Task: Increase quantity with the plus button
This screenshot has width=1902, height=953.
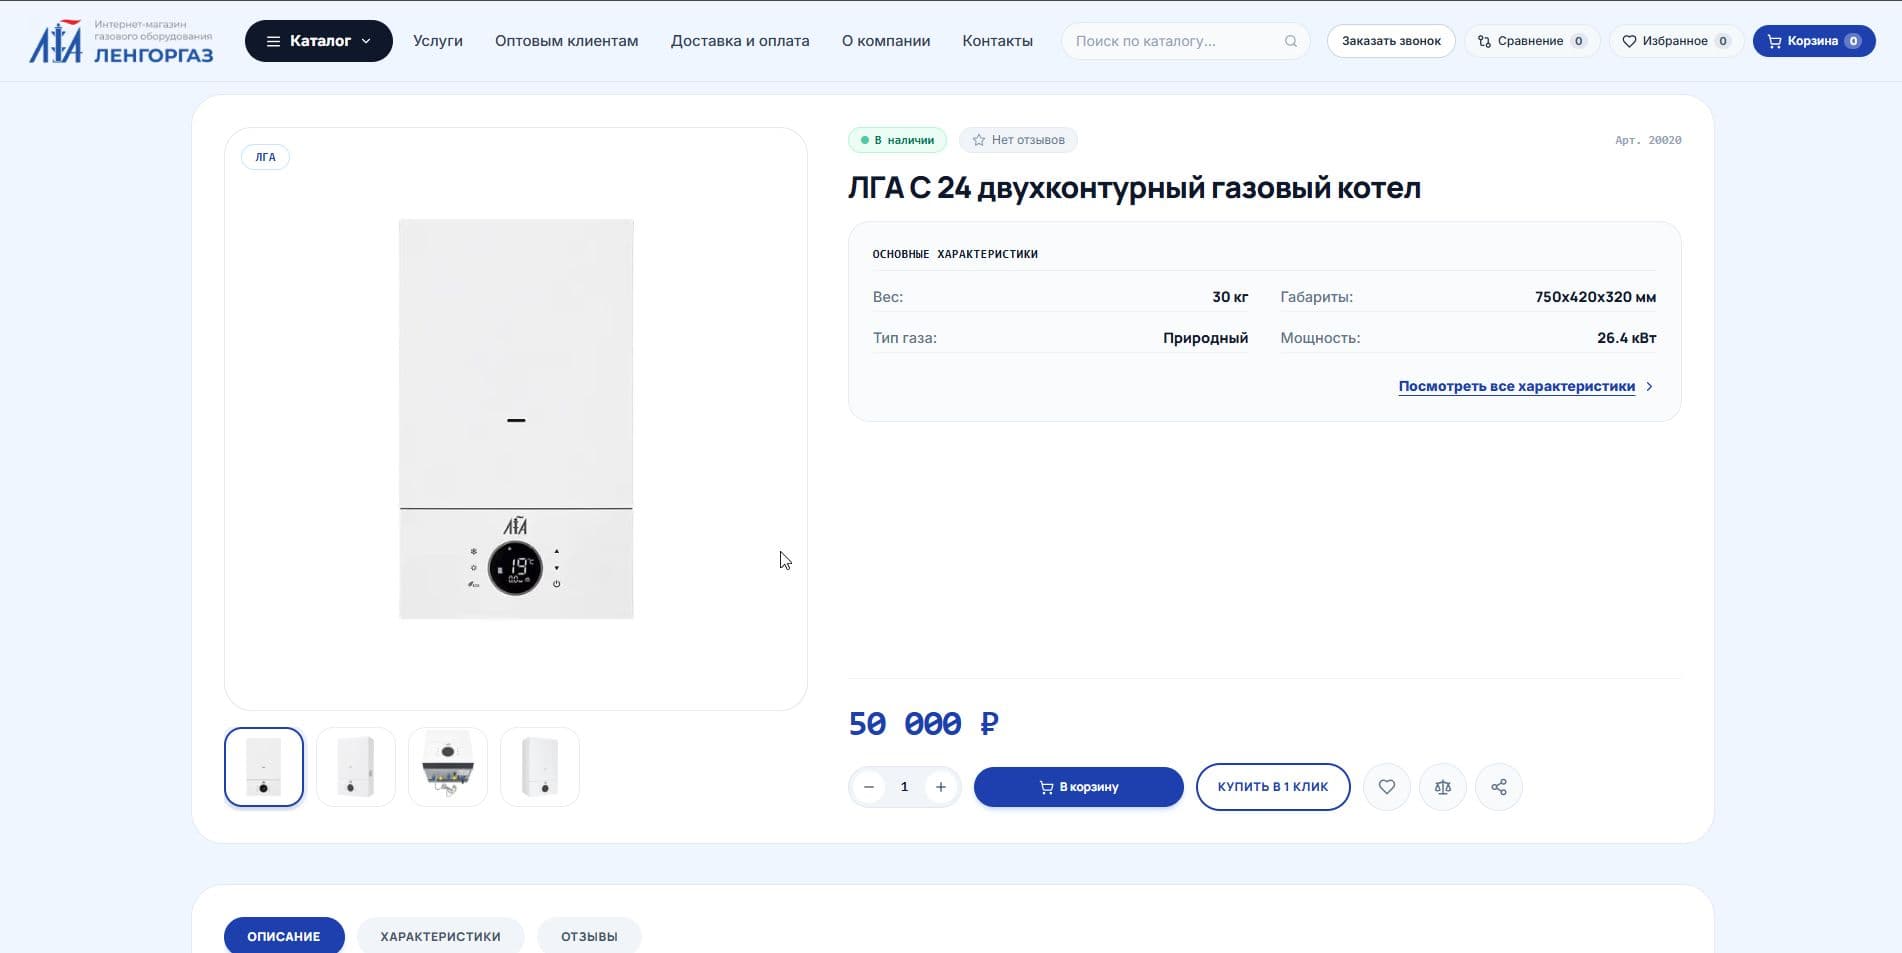Action: [x=941, y=787]
